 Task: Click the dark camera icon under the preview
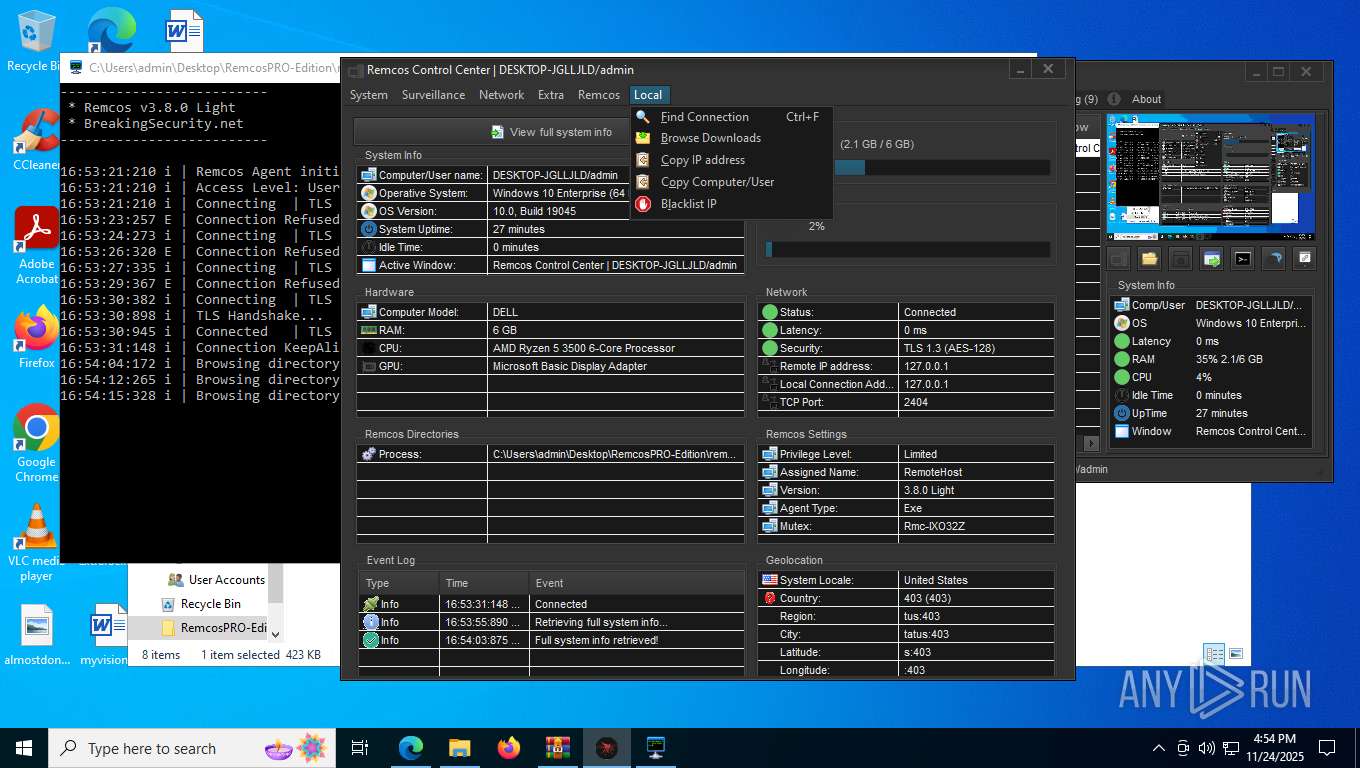click(1180, 259)
